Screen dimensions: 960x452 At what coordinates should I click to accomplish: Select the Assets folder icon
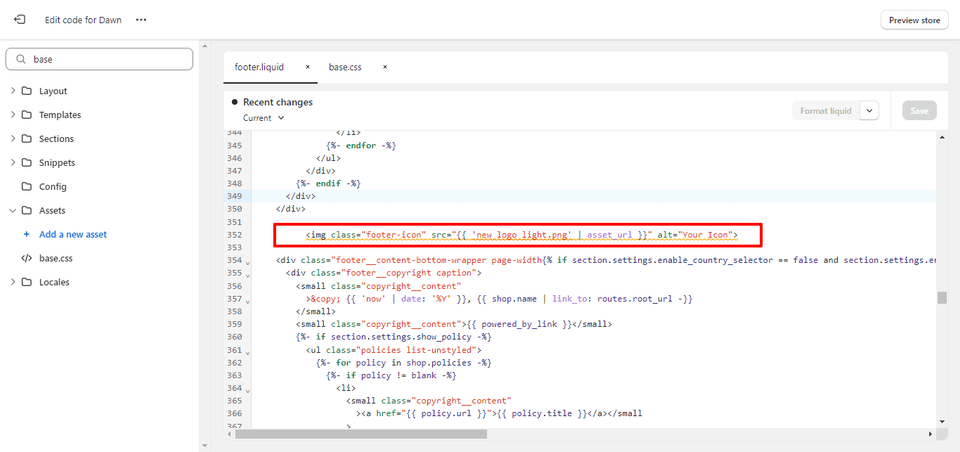(x=26, y=210)
